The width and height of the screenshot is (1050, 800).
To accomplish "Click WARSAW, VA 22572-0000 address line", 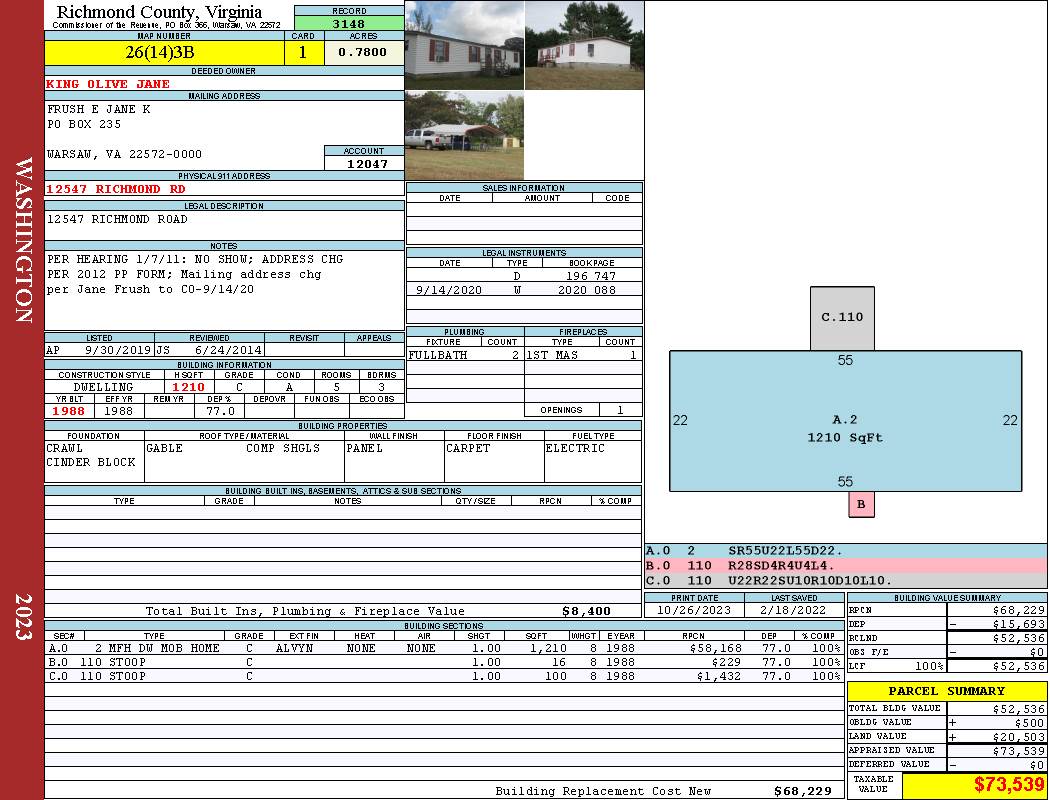I will pyautogui.click(x=124, y=154).
